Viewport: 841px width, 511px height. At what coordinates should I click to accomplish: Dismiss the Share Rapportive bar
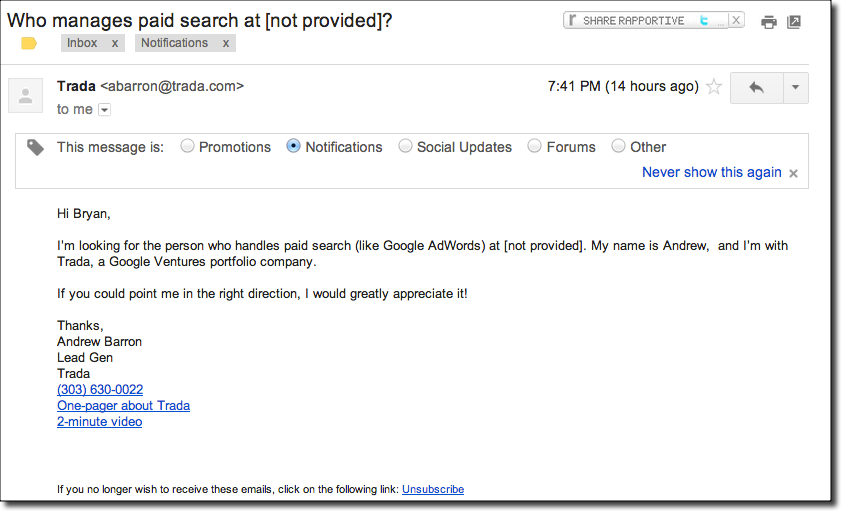tap(737, 20)
